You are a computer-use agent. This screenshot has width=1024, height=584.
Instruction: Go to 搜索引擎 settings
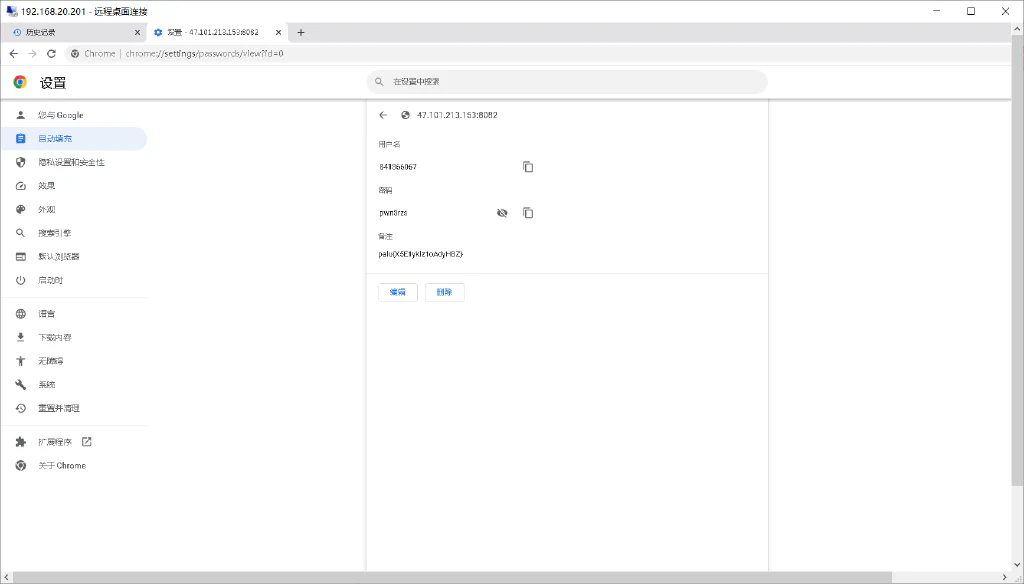click(x=54, y=233)
